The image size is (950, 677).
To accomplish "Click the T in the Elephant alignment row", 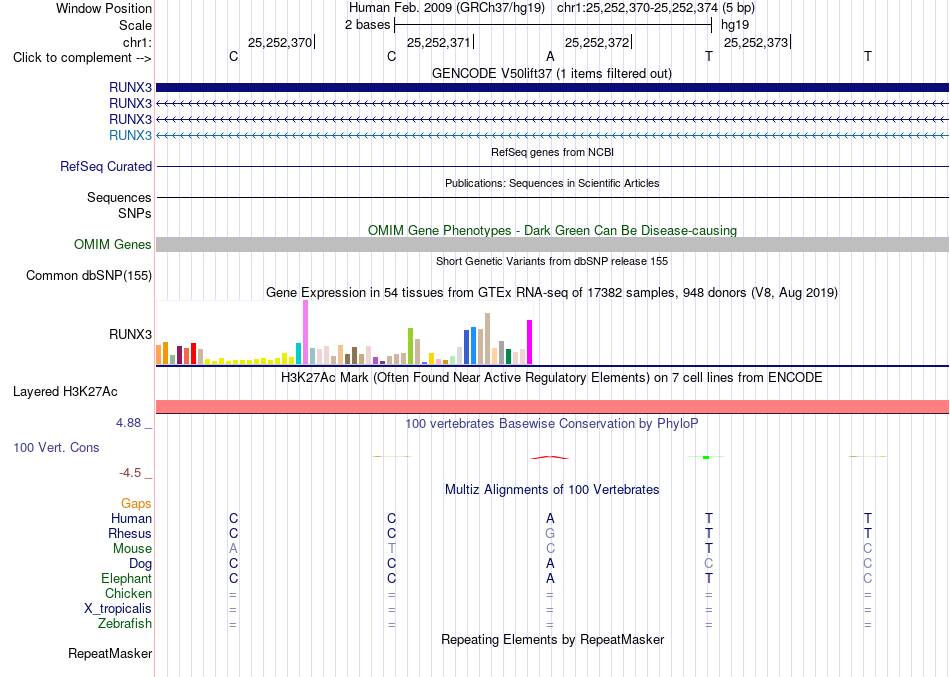I will [709, 578].
